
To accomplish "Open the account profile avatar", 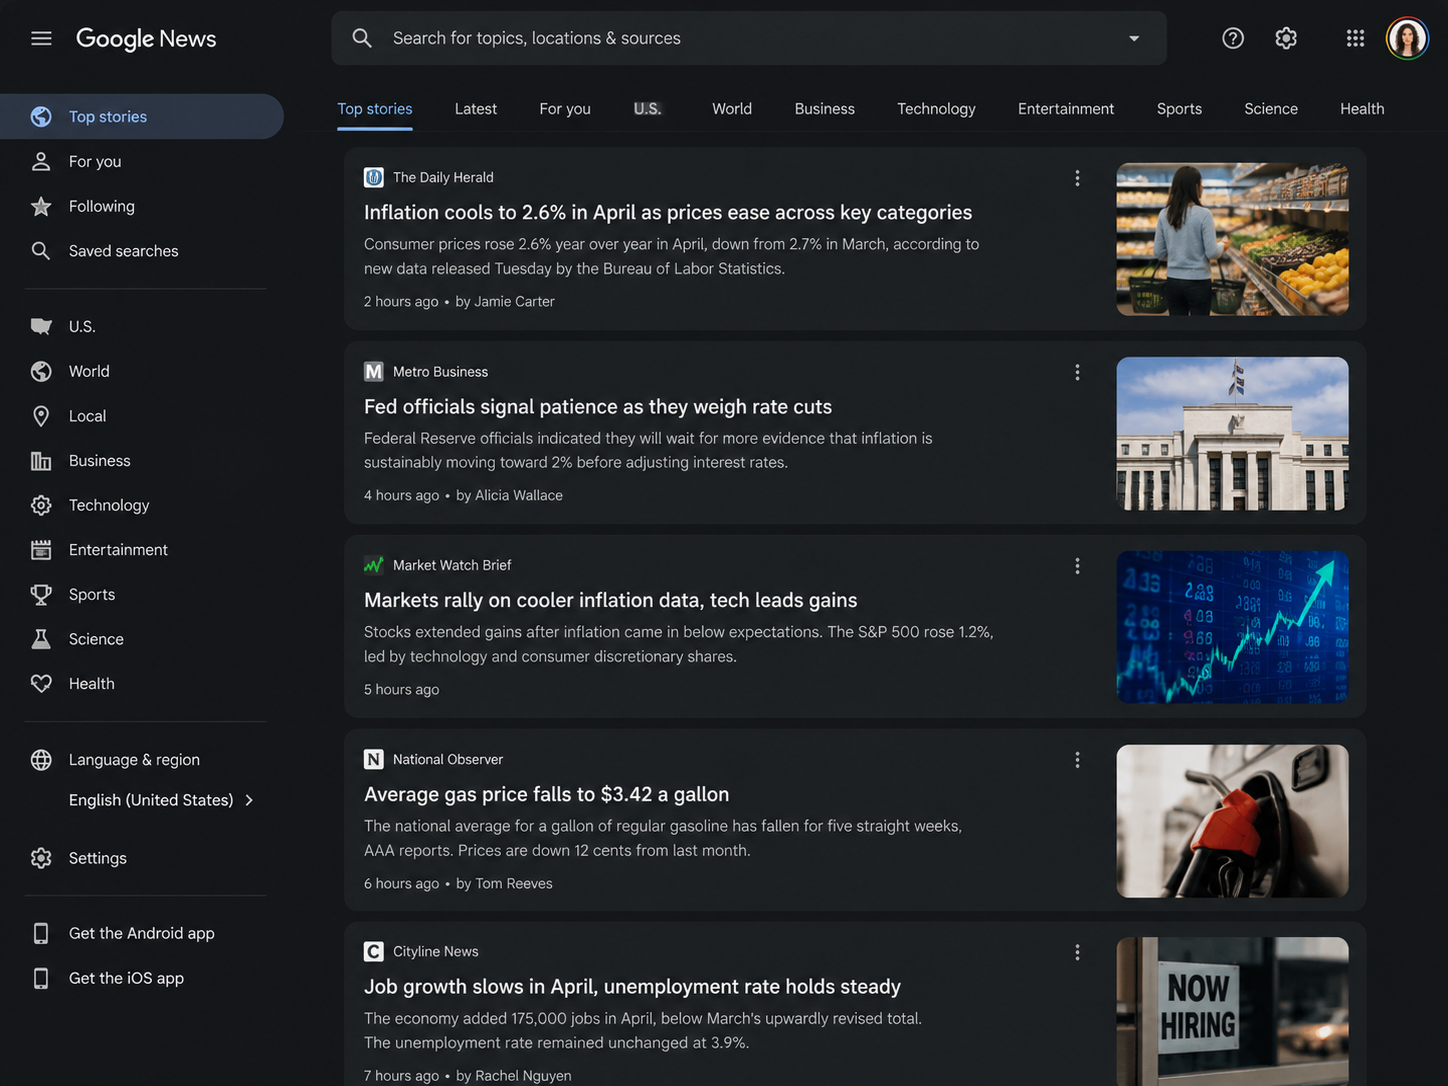I will [1407, 38].
